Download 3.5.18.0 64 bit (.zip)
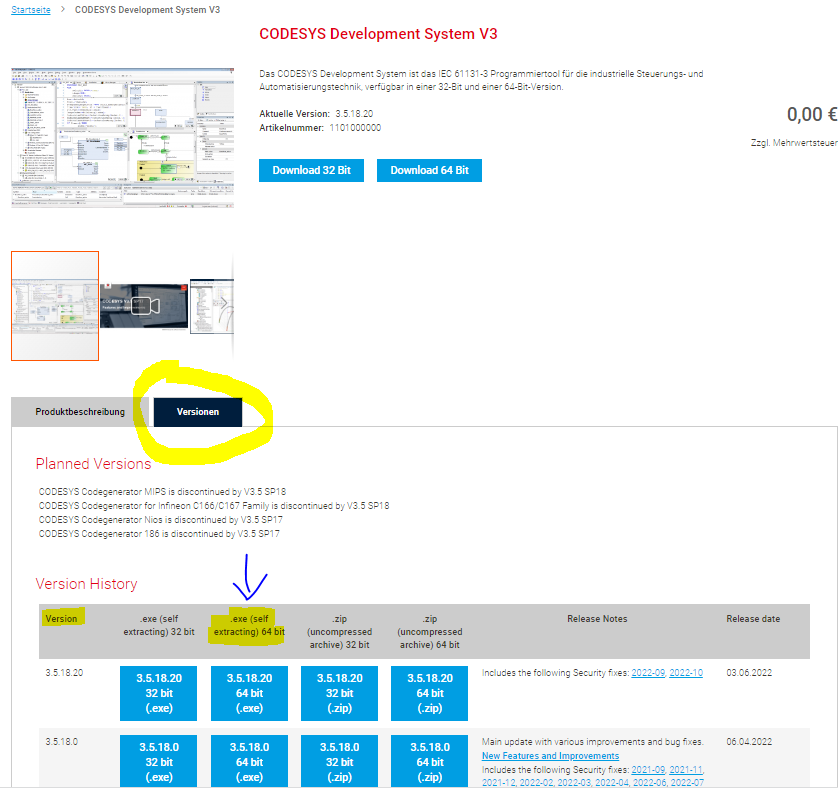 [x=430, y=762]
